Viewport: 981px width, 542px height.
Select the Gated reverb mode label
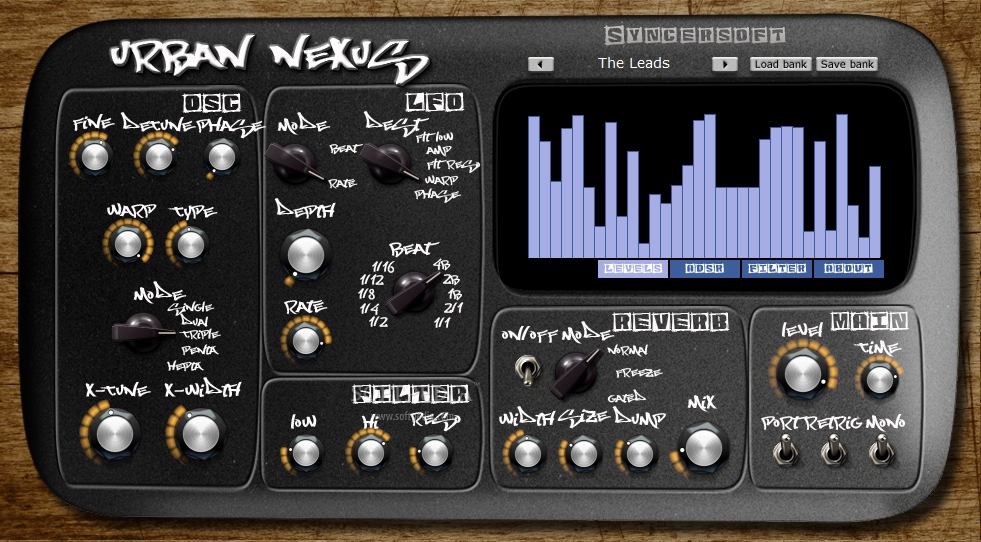pos(626,397)
